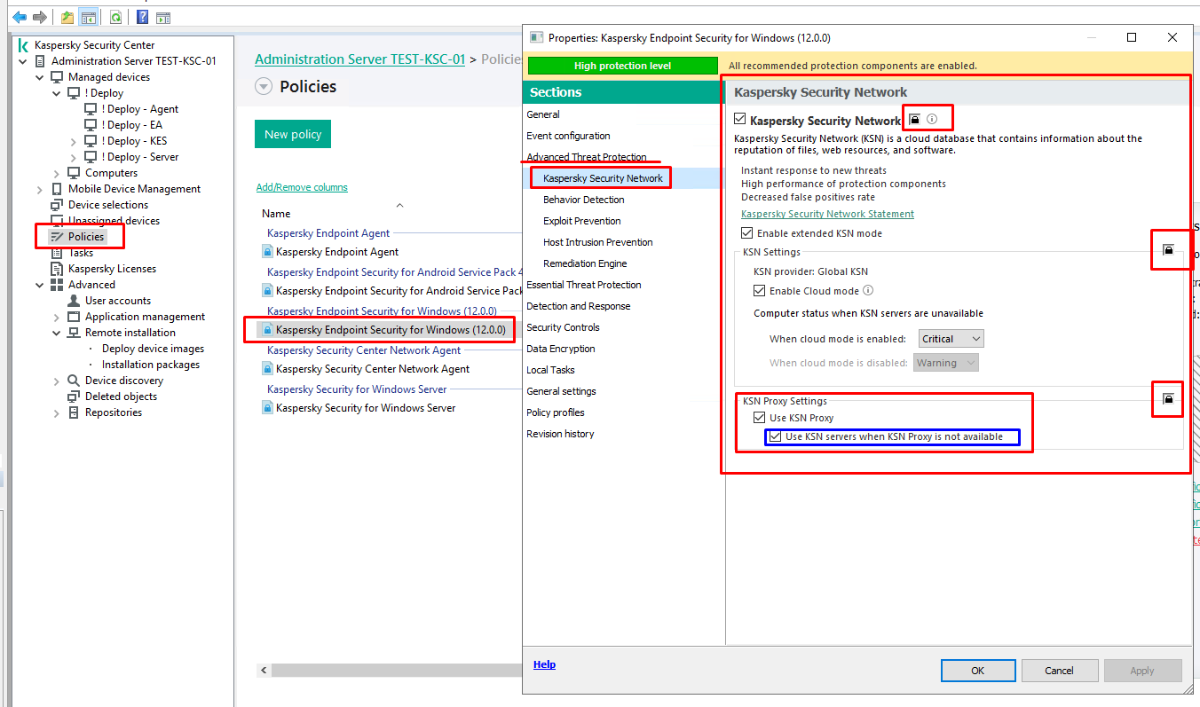The width and height of the screenshot is (1200, 707).
Task: Expand the Repositories tree node
Action: 58,413
